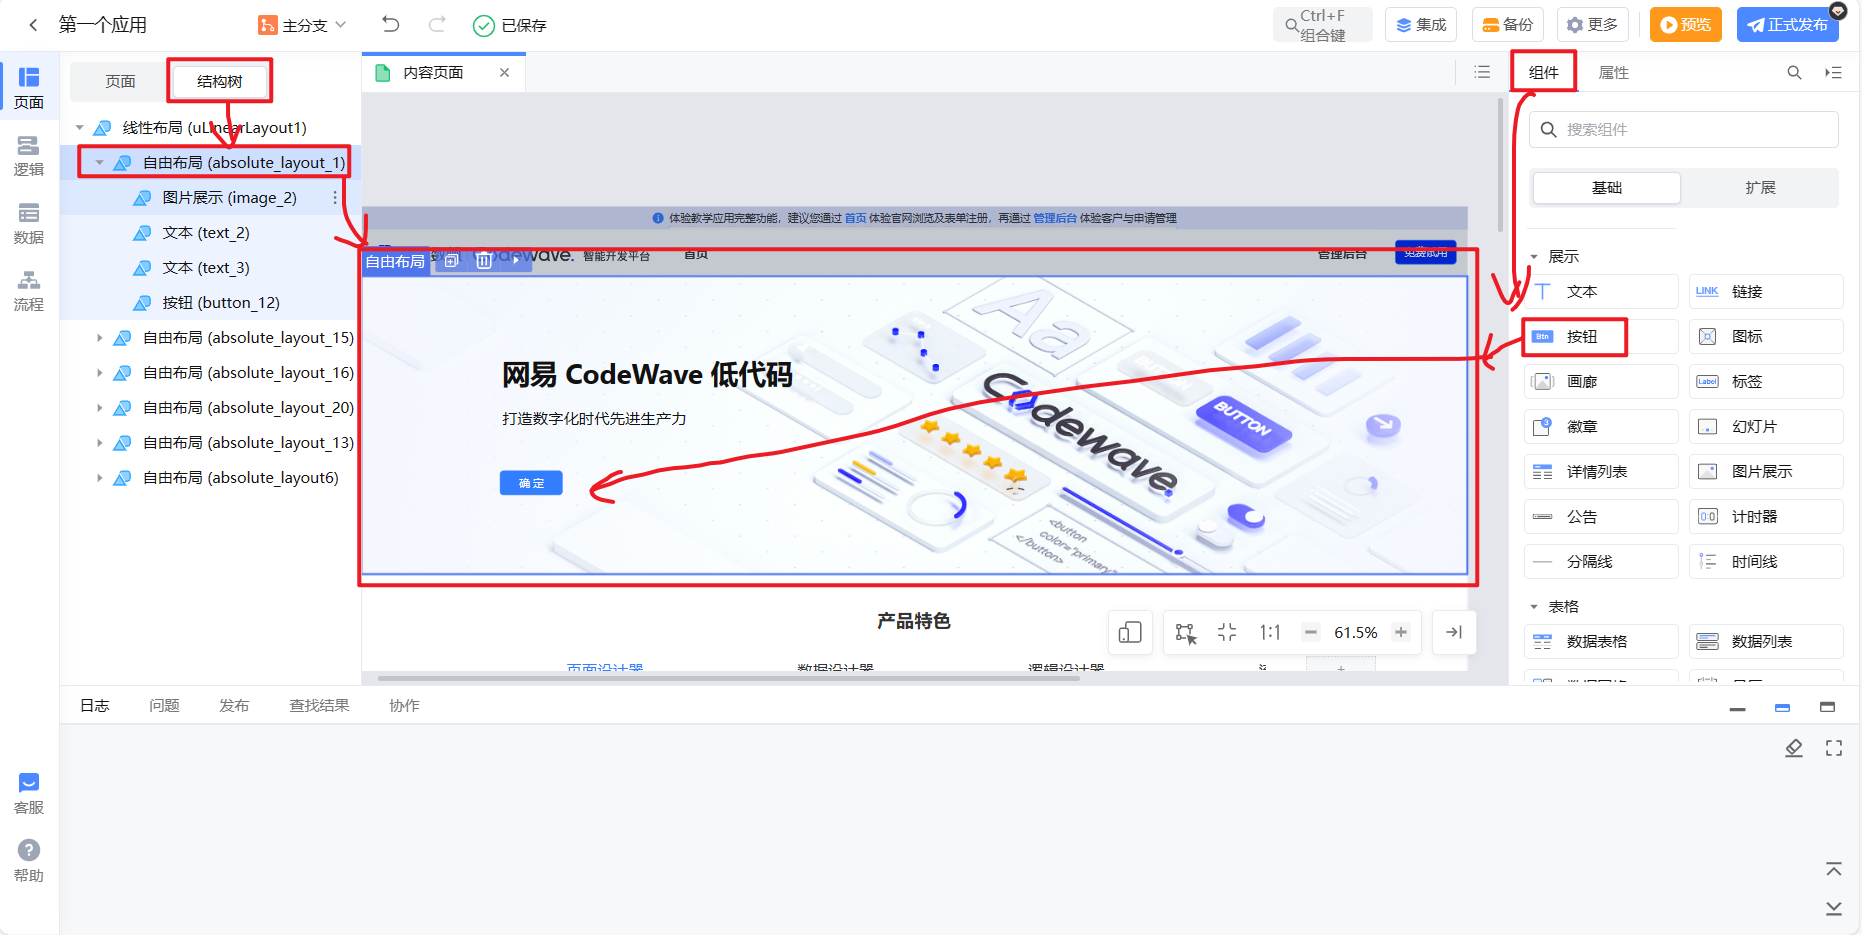The width and height of the screenshot is (1862, 935).
Task: Collapse the right panel icon
Action: tap(1833, 72)
